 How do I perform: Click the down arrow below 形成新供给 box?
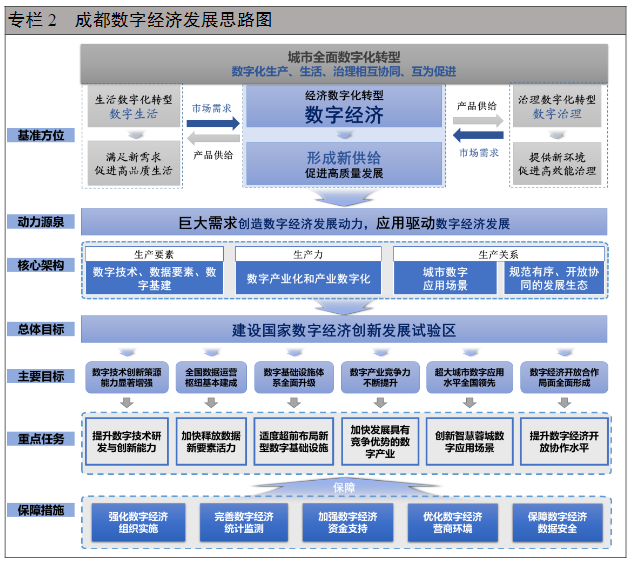tap(344, 196)
